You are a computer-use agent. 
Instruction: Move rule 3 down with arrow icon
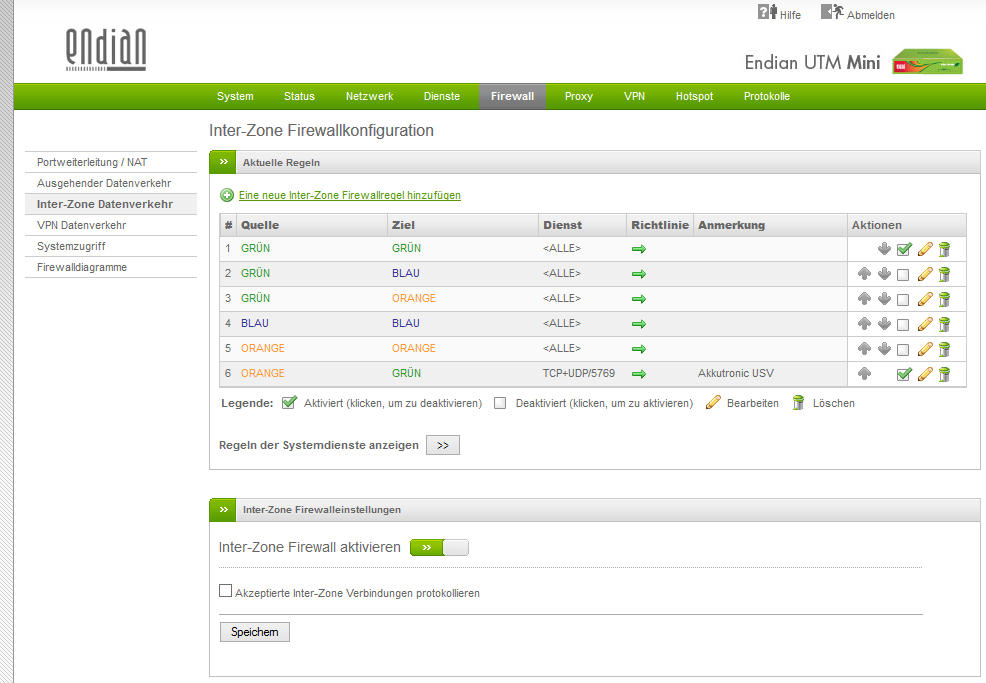click(884, 299)
